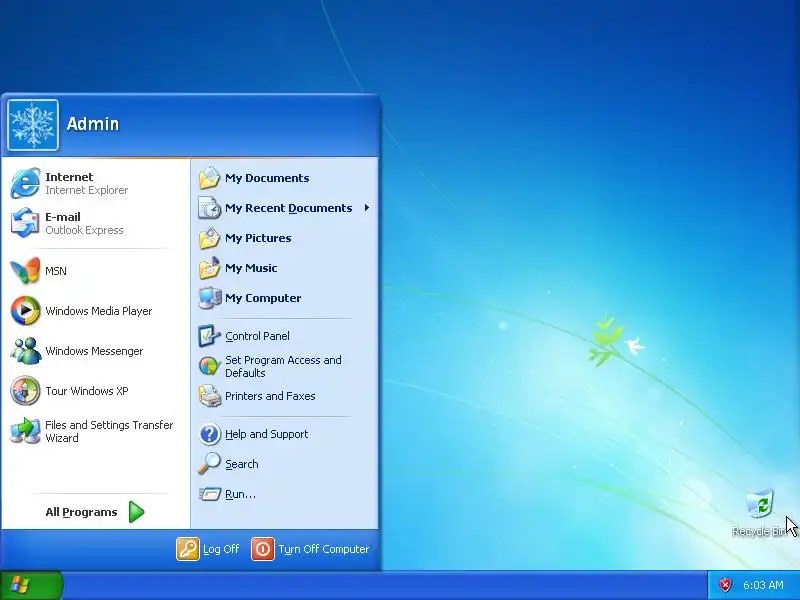Click the Tour Windows XP label
This screenshot has width=800, height=600.
87,391
